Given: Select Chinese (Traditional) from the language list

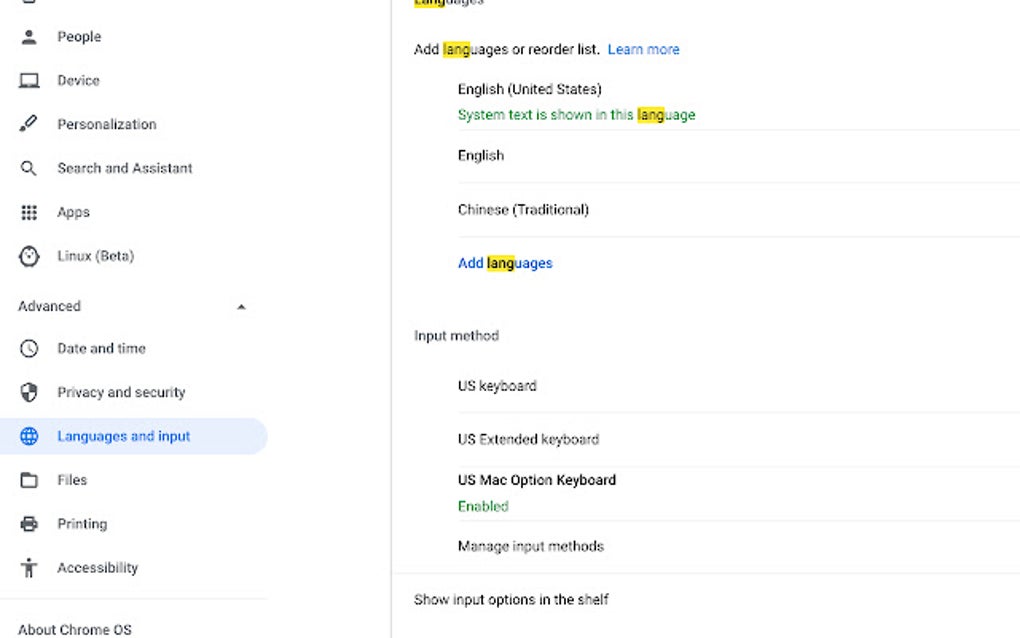Looking at the screenshot, I should 523,209.
